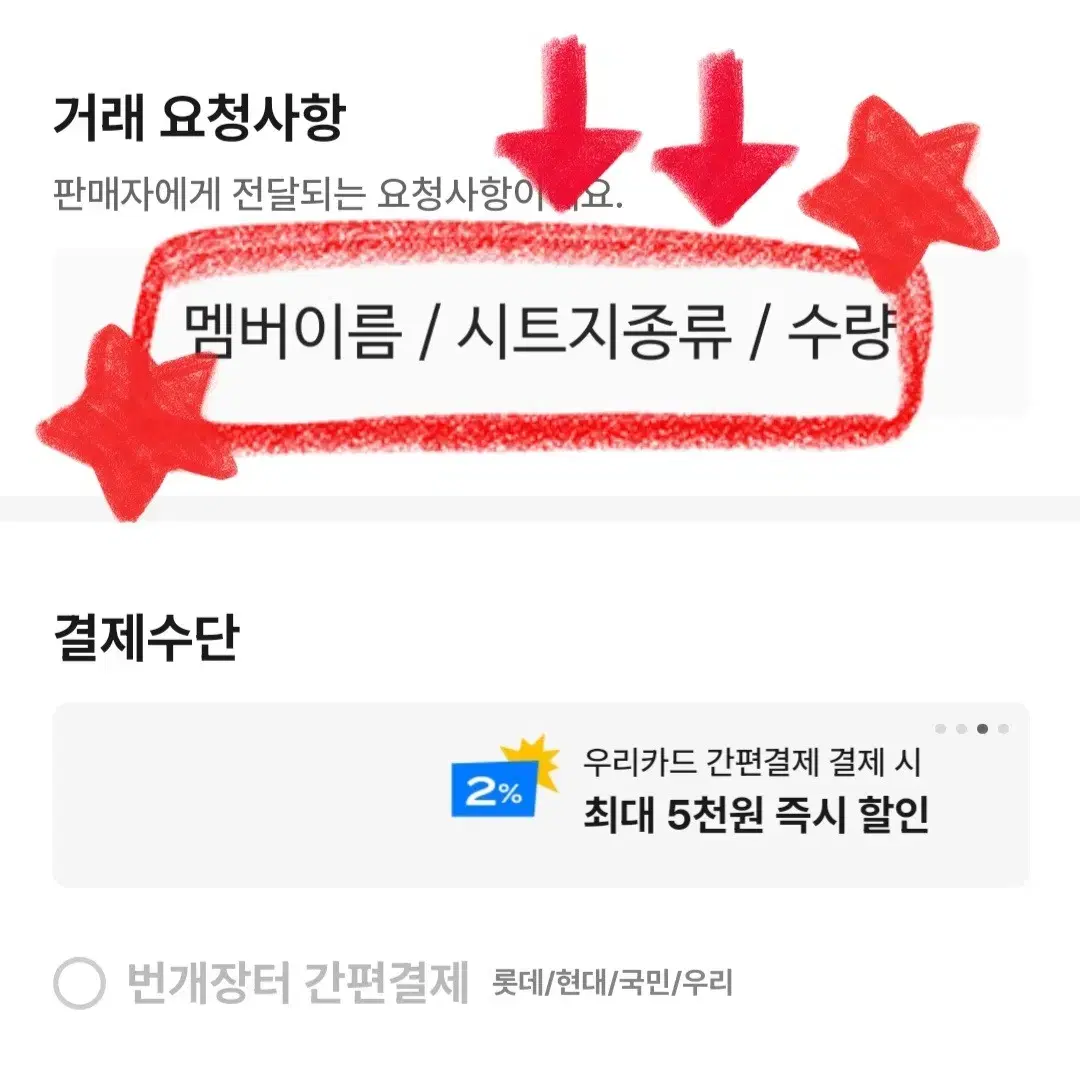
Task: Open the 우리카드 간편결제 promotion banner
Action: click(x=541, y=795)
